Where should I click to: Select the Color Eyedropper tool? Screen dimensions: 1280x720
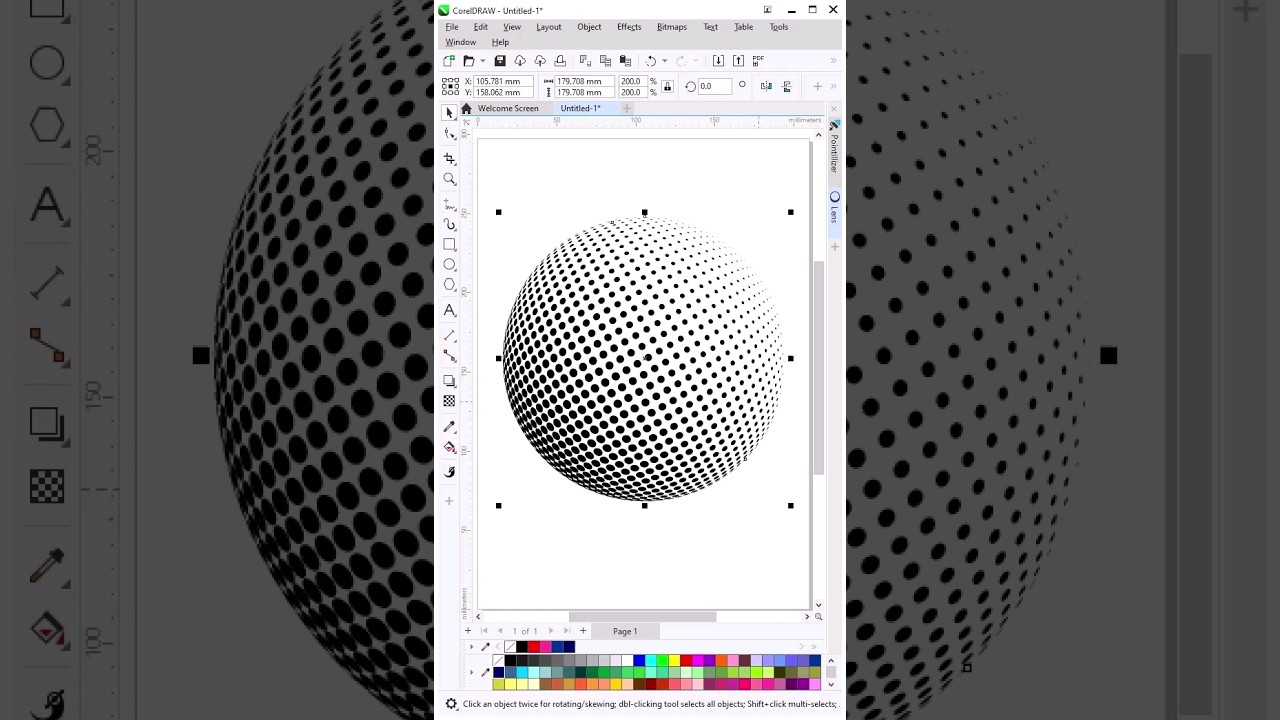pyautogui.click(x=449, y=427)
